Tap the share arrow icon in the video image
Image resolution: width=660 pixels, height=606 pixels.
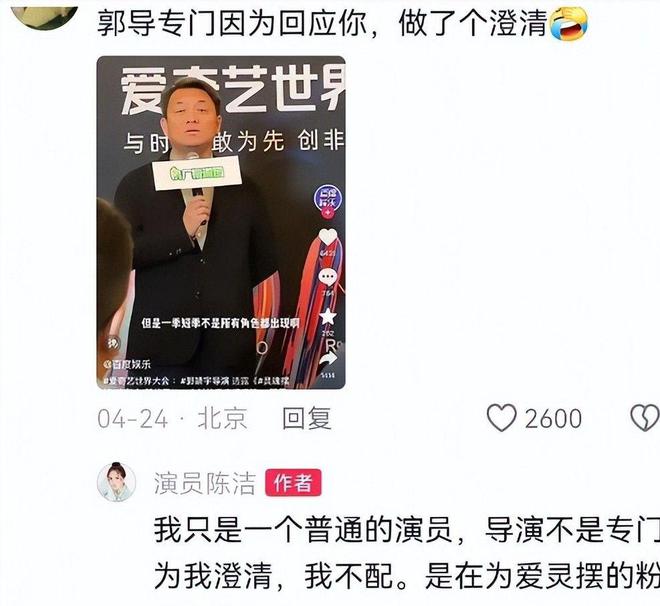(x=328, y=359)
